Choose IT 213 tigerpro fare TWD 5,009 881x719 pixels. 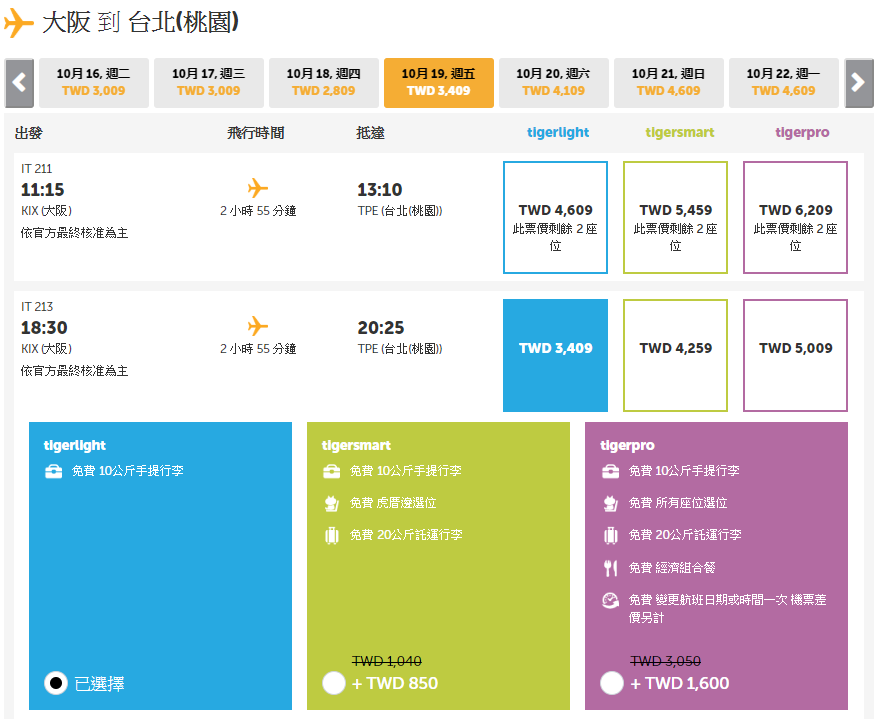point(795,355)
